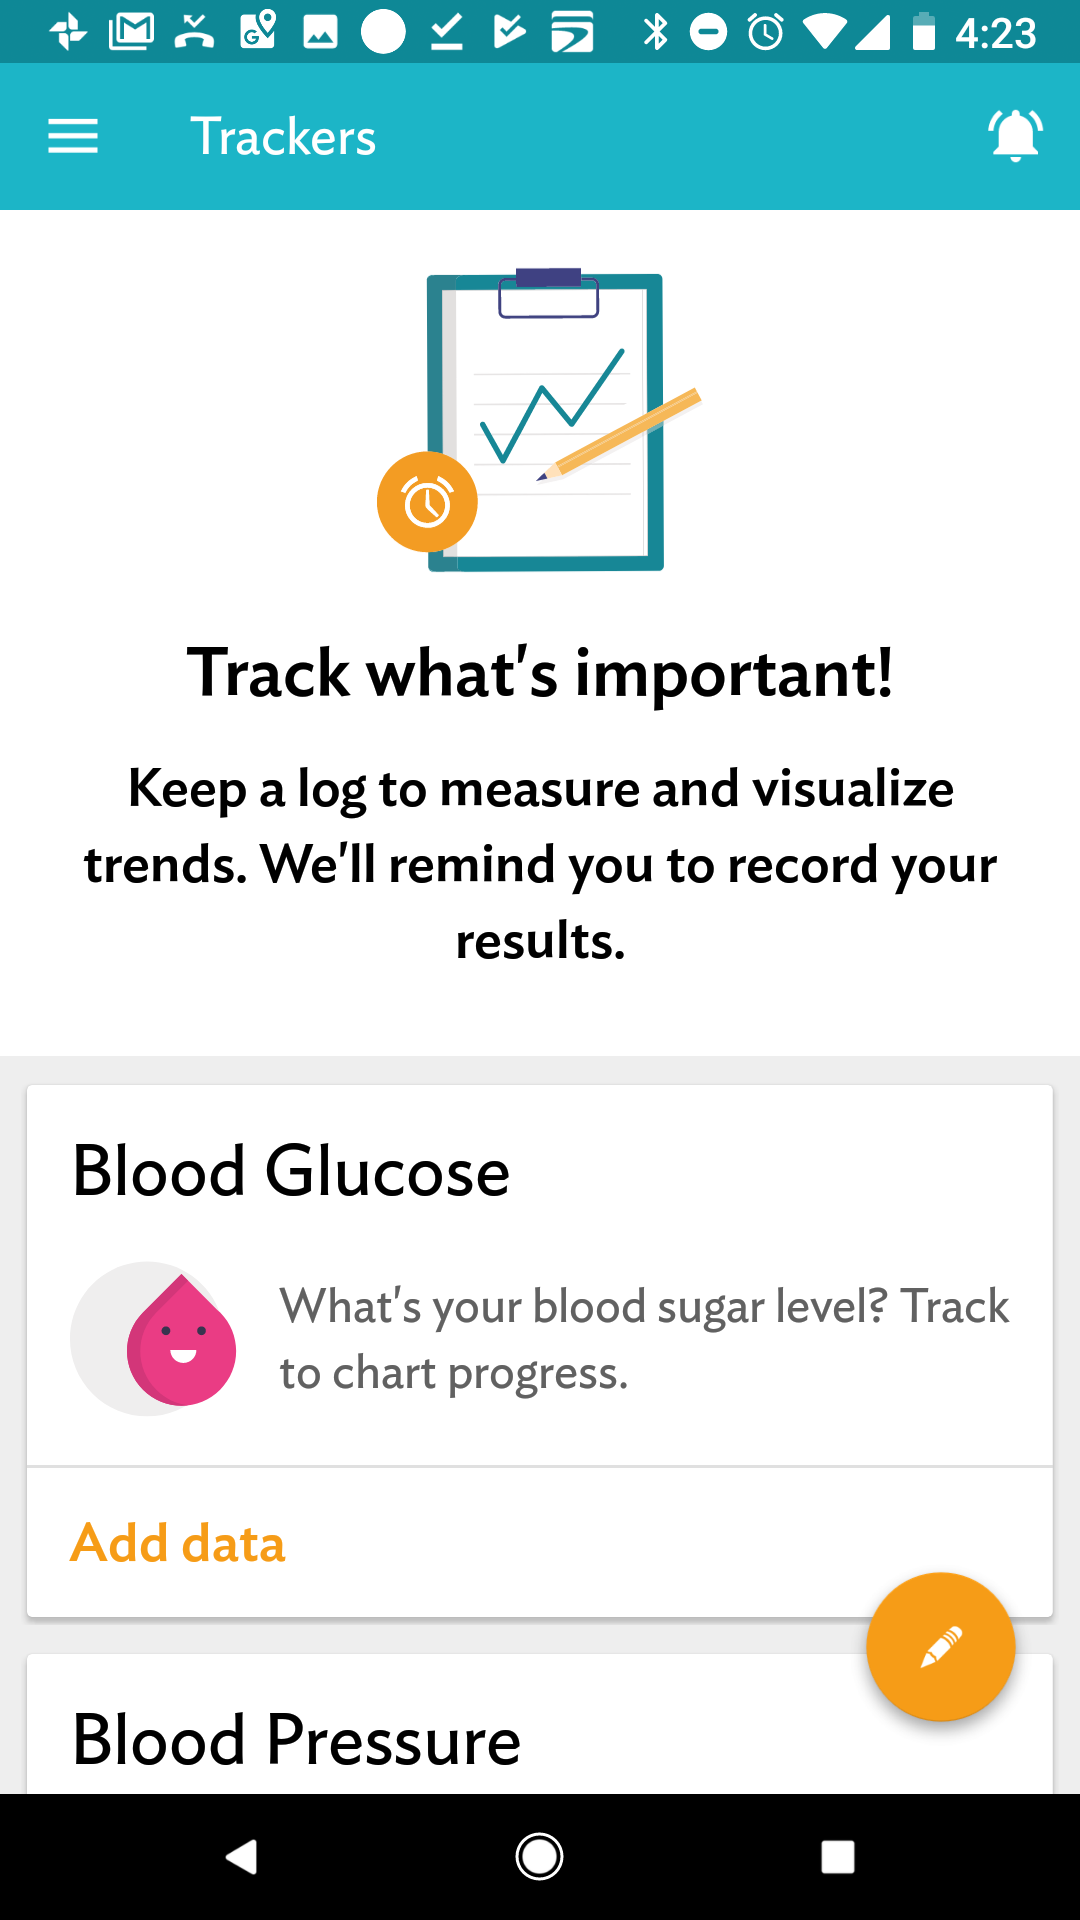Tap the missed call status icon
Viewport: 1080px width, 1920px height.
coord(194,32)
